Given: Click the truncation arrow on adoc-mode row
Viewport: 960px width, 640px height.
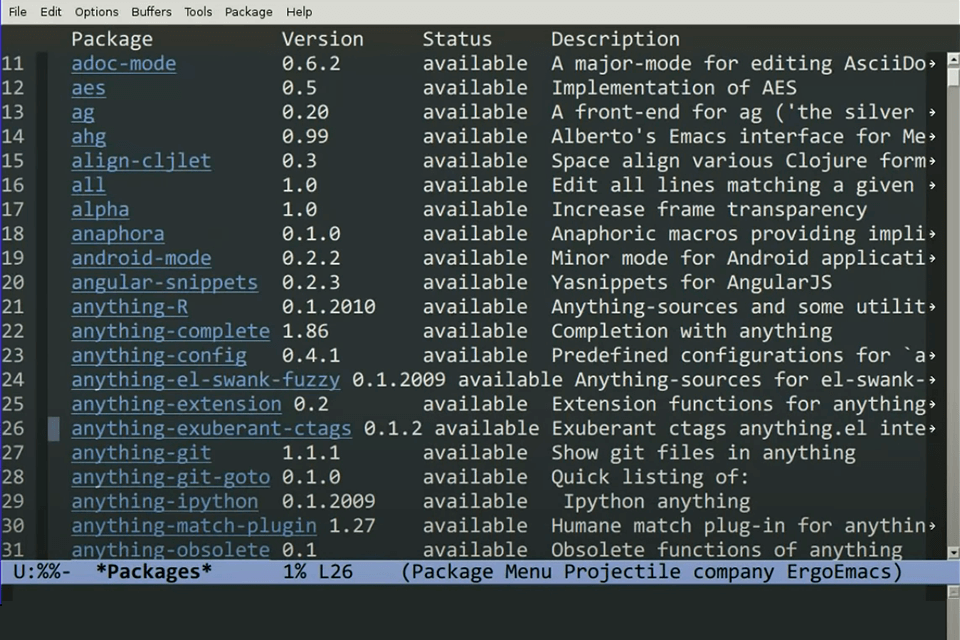Looking at the screenshot, I should [932, 64].
